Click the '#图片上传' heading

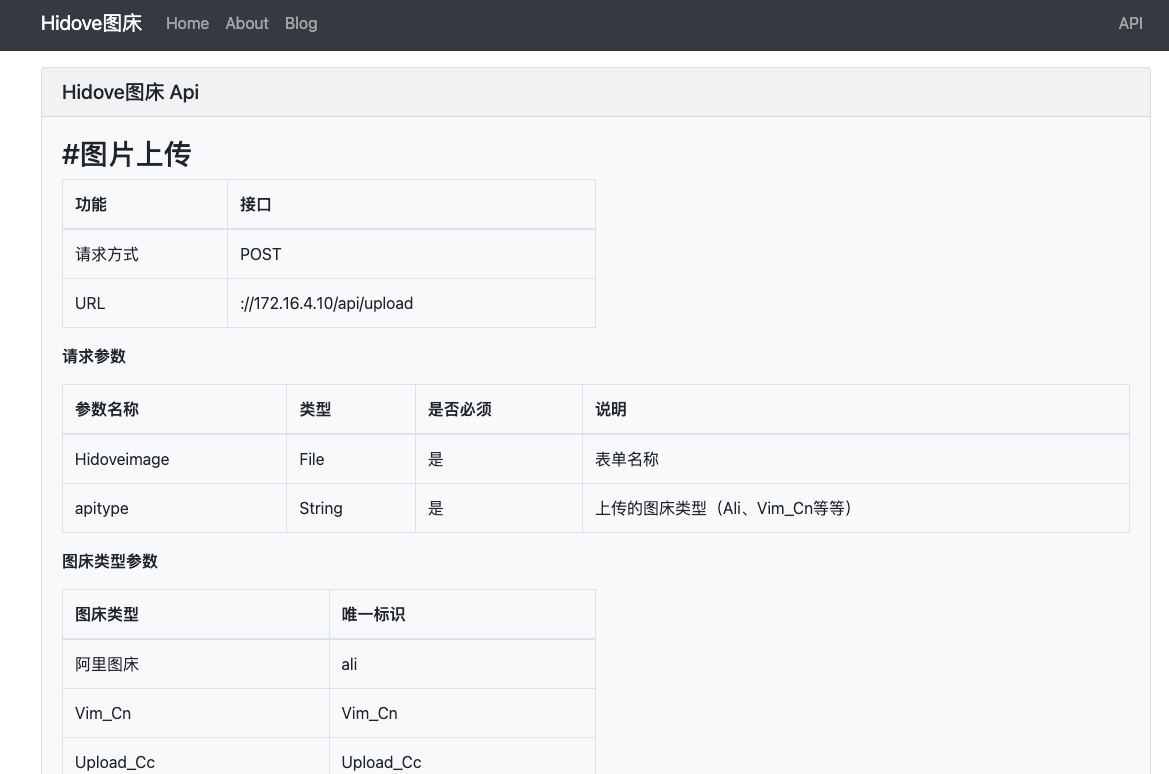[127, 154]
